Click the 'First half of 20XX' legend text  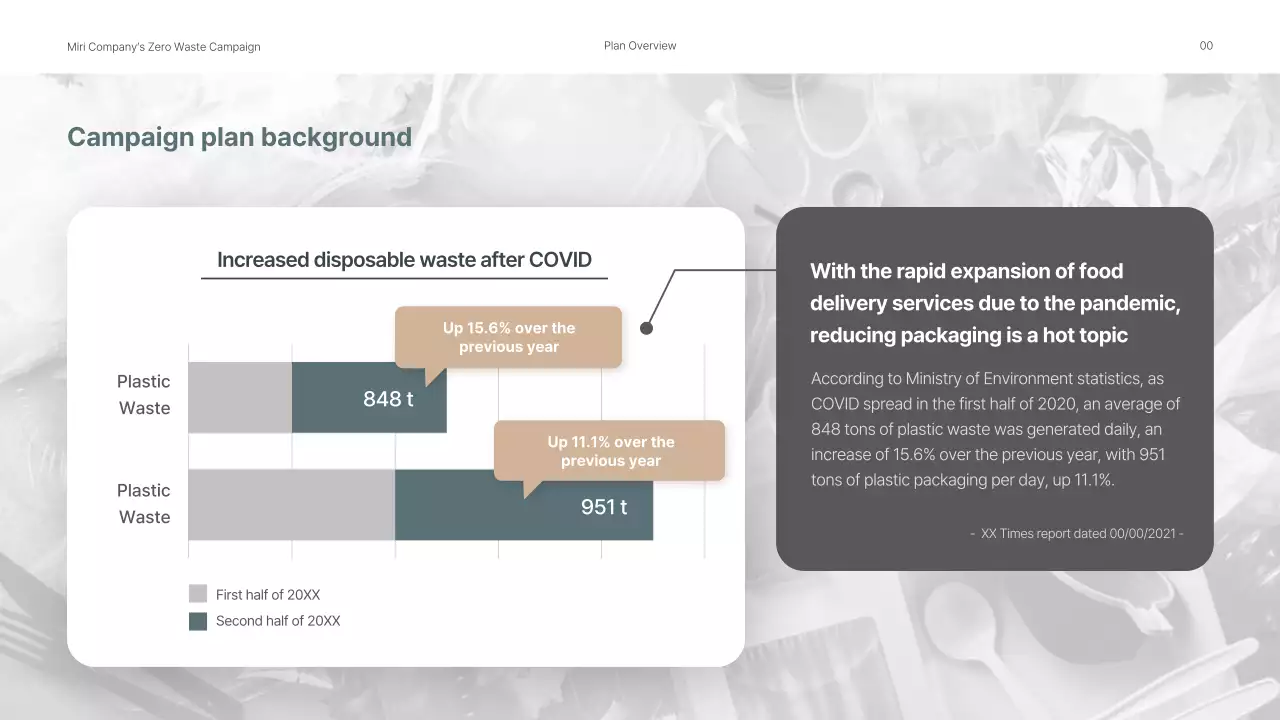tap(266, 593)
